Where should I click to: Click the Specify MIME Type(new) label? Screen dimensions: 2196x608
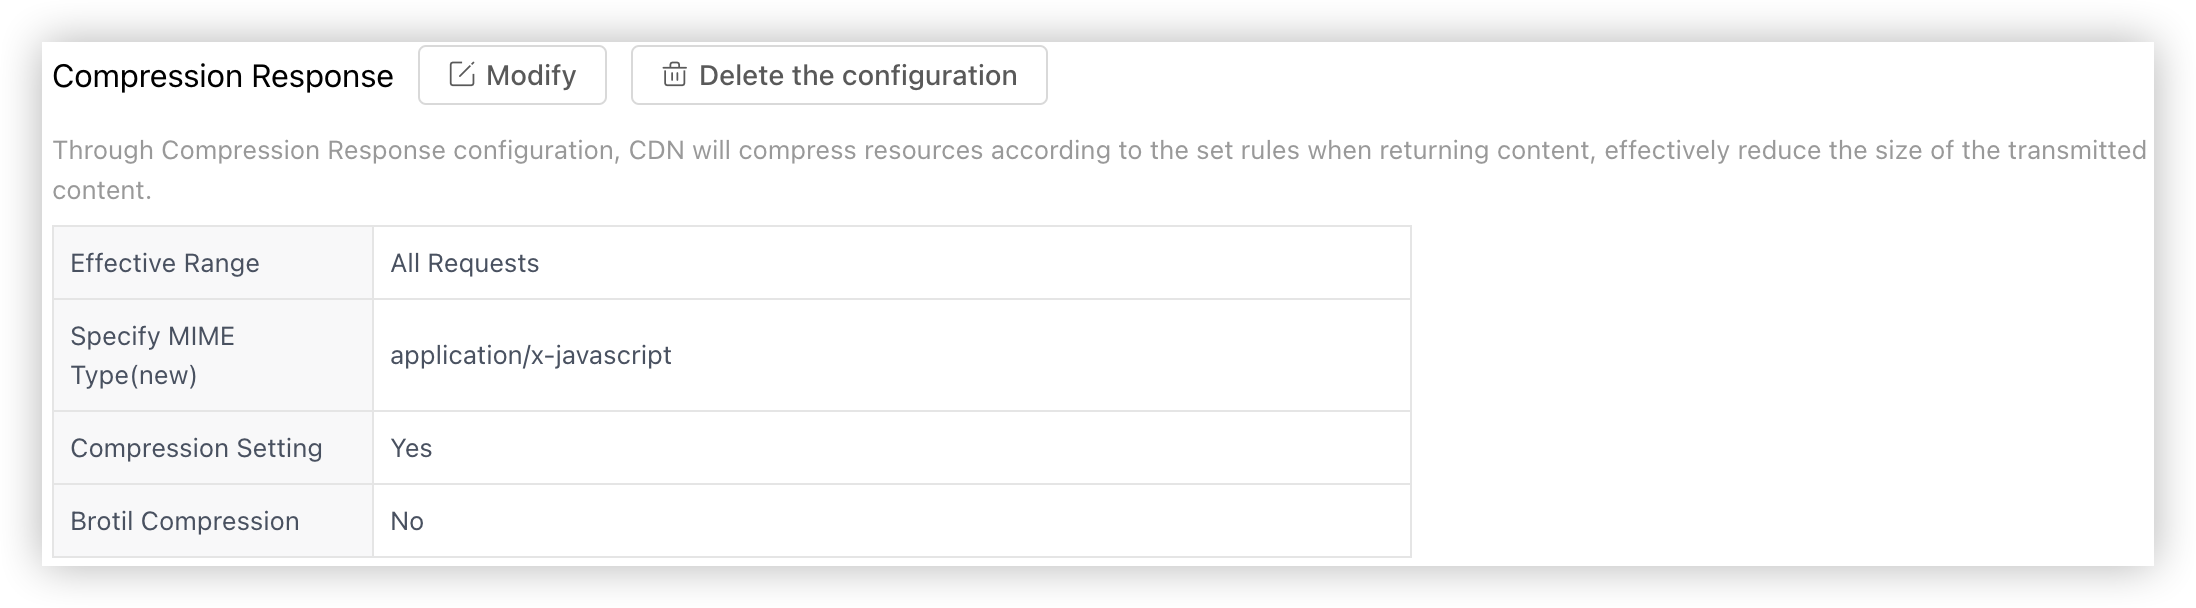click(x=153, y=355)
